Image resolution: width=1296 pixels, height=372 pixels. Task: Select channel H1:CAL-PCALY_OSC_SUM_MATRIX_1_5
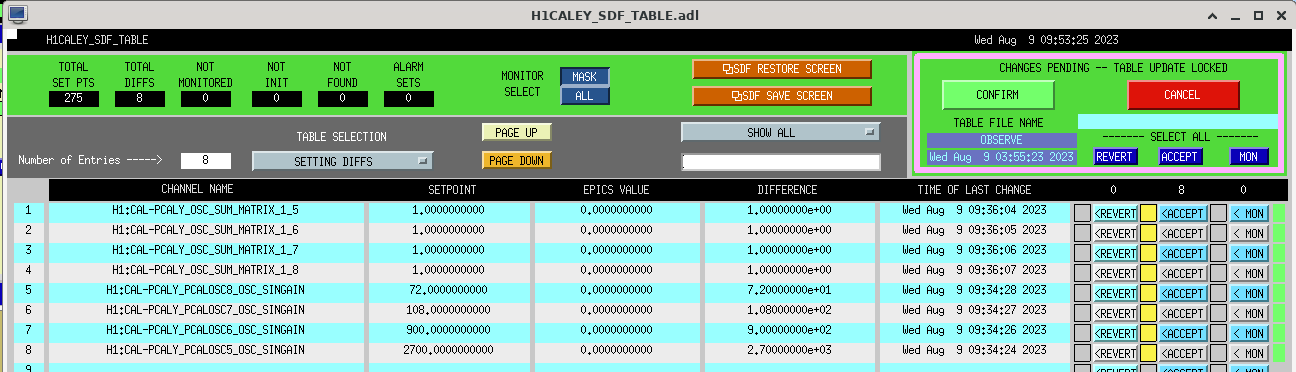pyautogui.click(x=206, y=211)
